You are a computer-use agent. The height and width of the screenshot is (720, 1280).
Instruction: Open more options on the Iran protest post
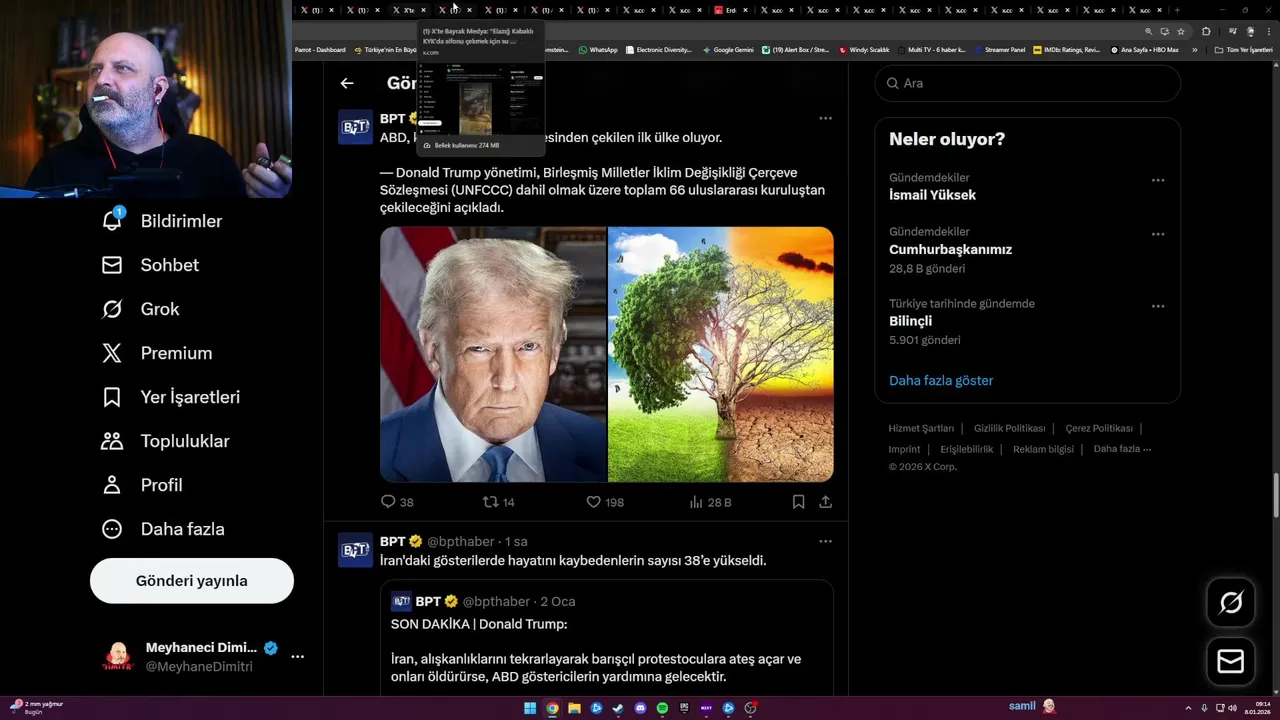click(x=825, y=541)
